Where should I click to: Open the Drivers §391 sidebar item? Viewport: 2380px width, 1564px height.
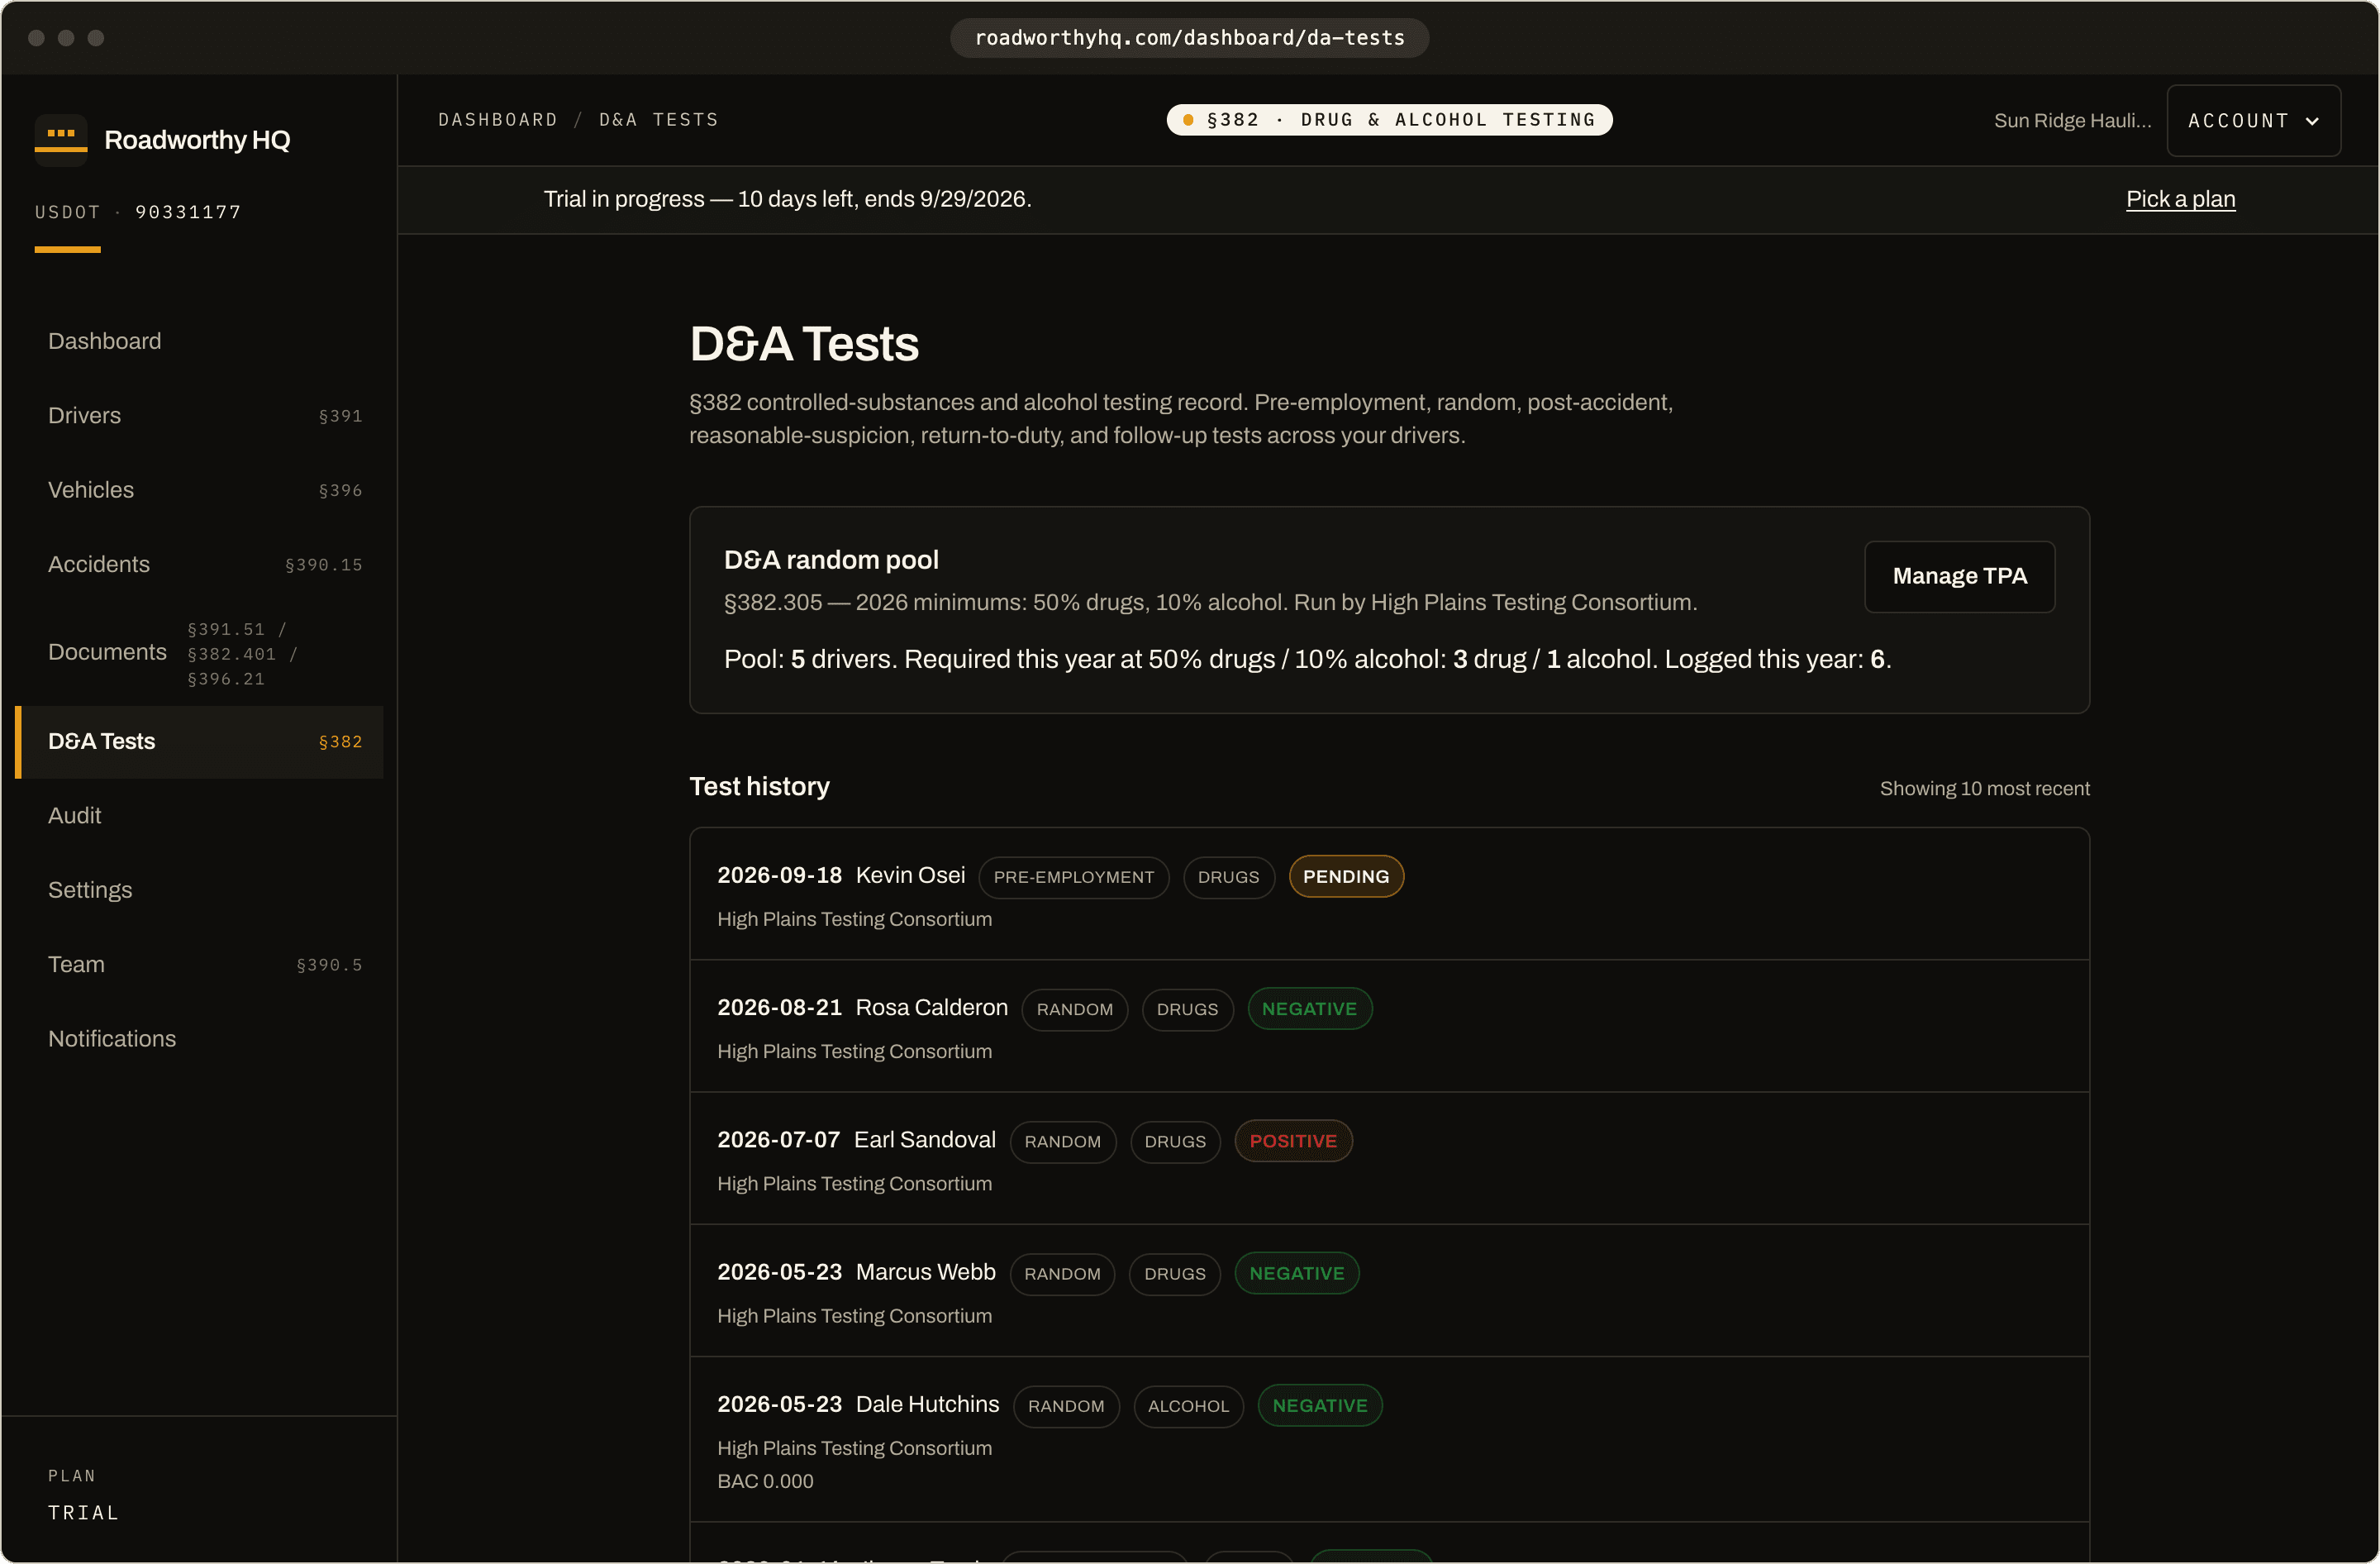click(x=199, y=416)
